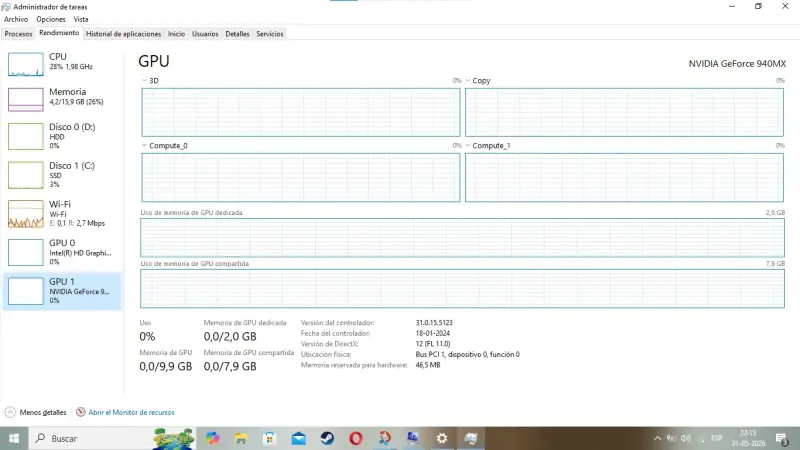Image resolution: width=800 pixels, height=450 pixels.
Task: Select Disco 0 (D:) HDD entry
Action: (62, 136)
